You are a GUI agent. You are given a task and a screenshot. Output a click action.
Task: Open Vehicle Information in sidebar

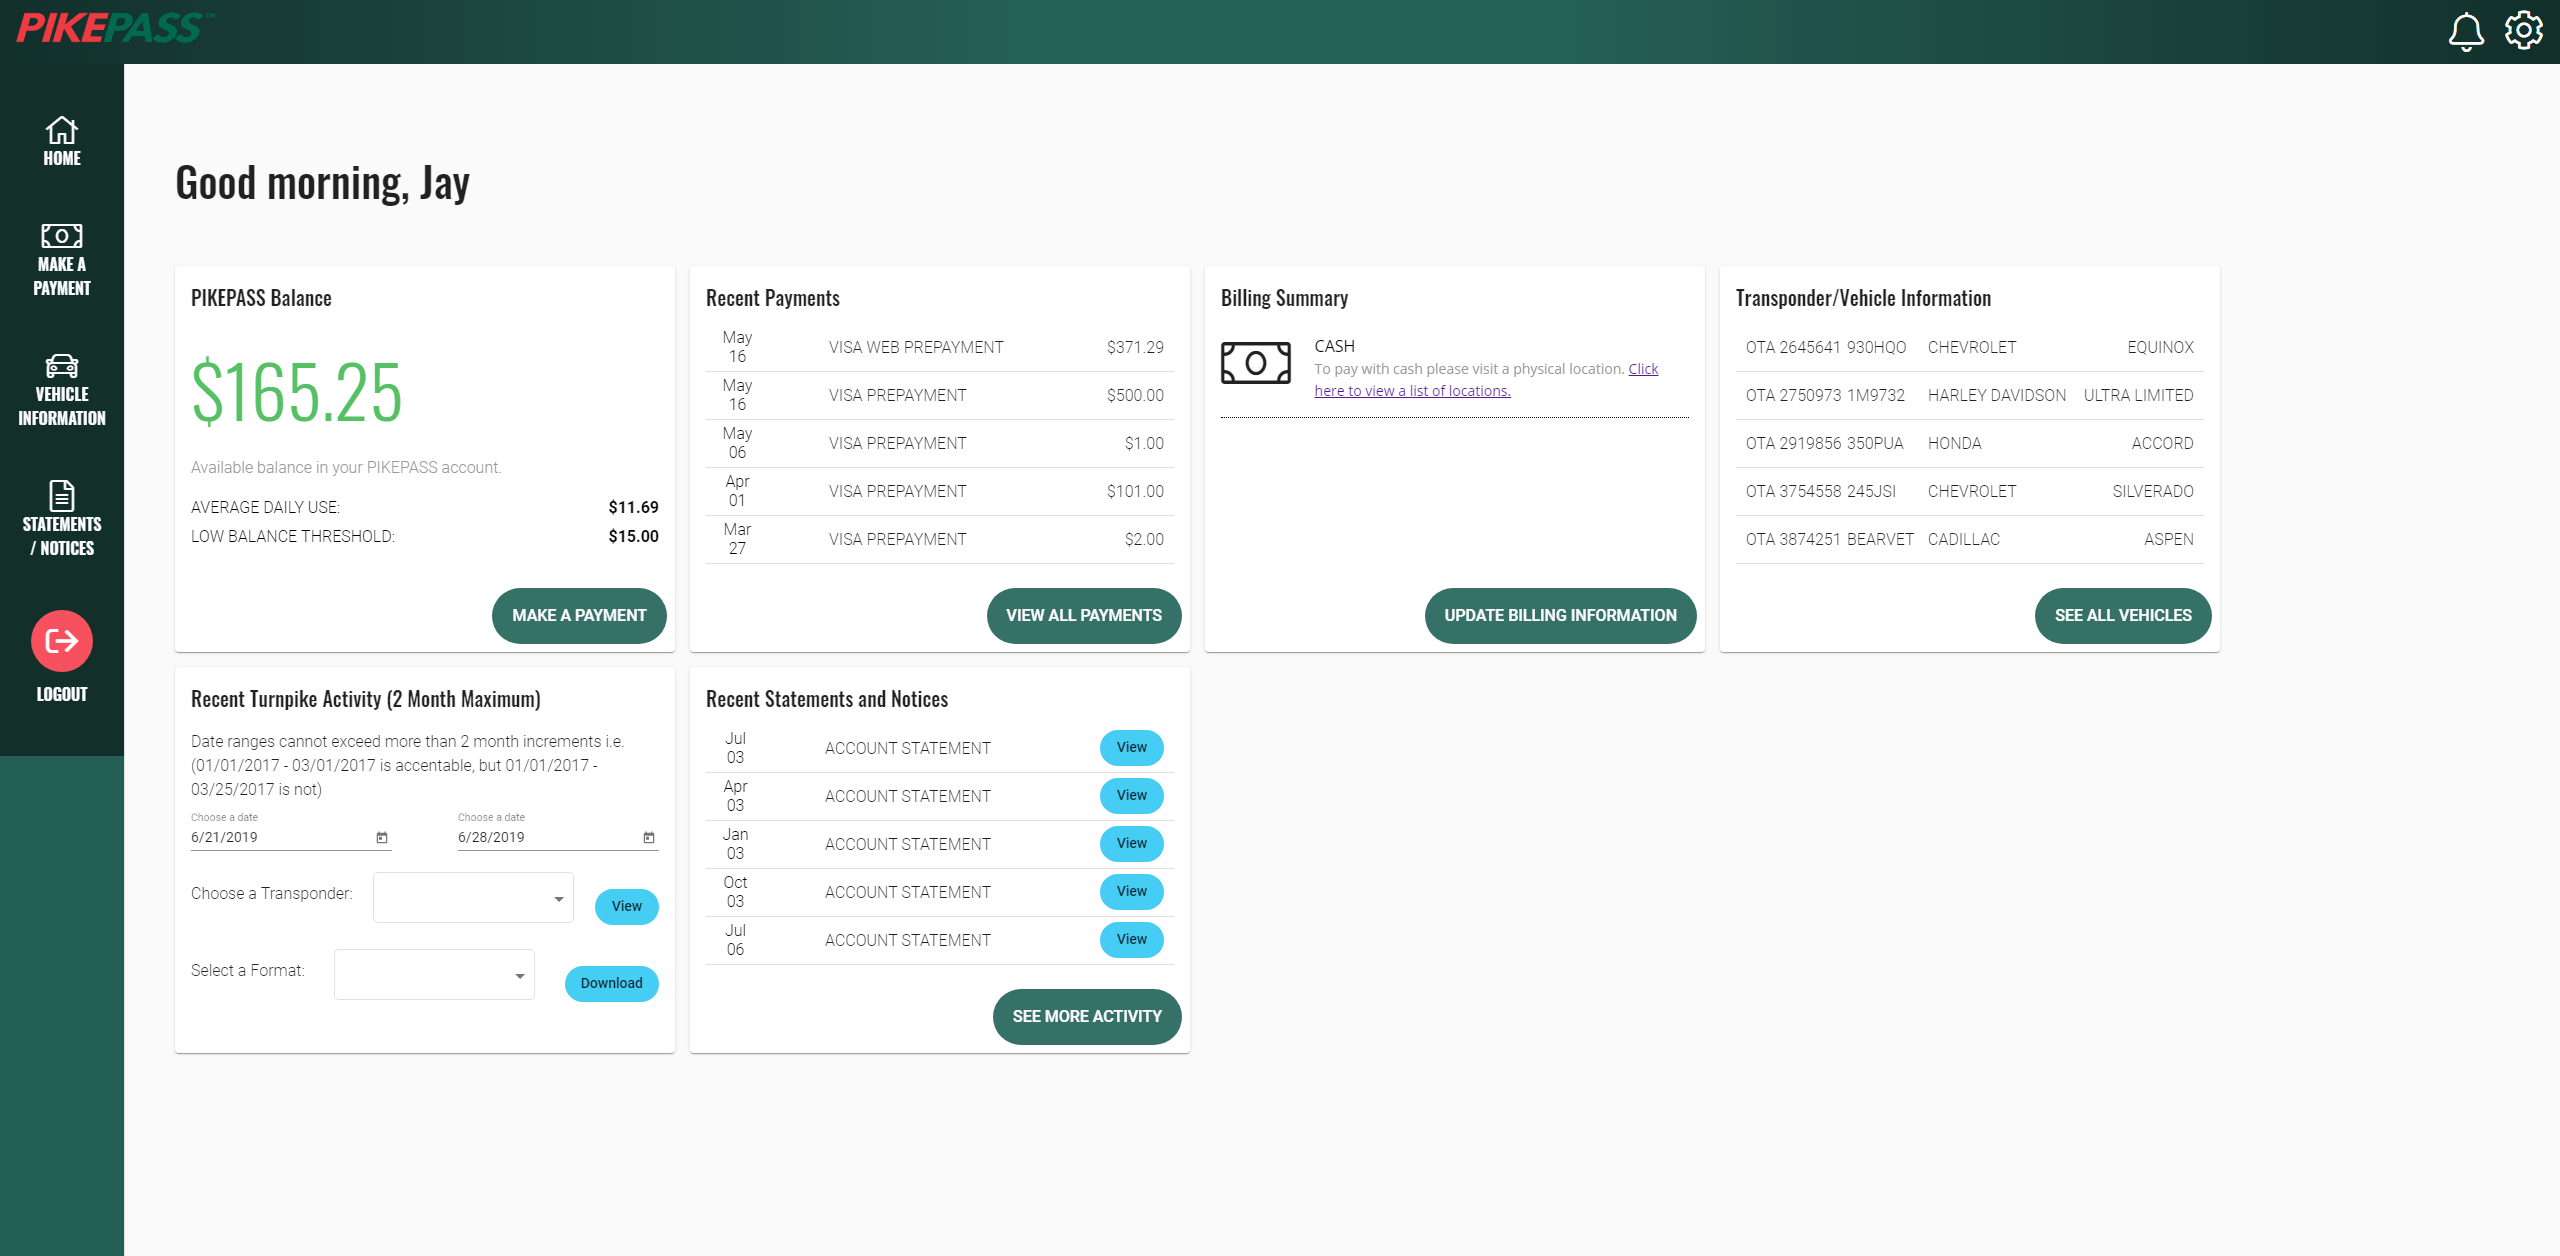click(62, 391)
